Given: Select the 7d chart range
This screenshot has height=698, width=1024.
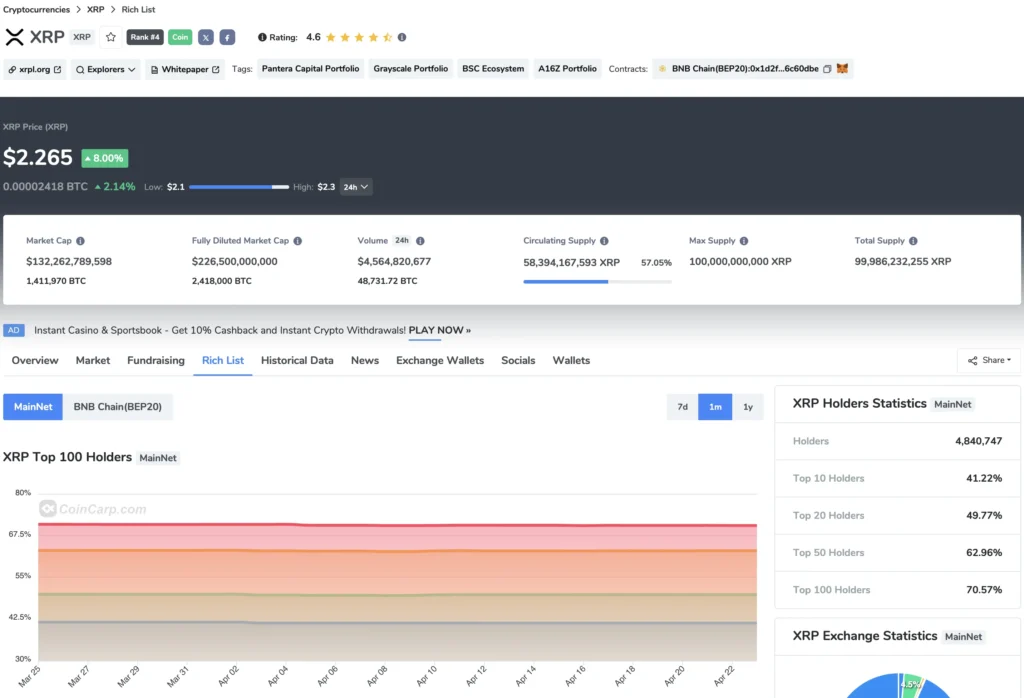Looking at the screenshot, I should click(x=682, y=407).
